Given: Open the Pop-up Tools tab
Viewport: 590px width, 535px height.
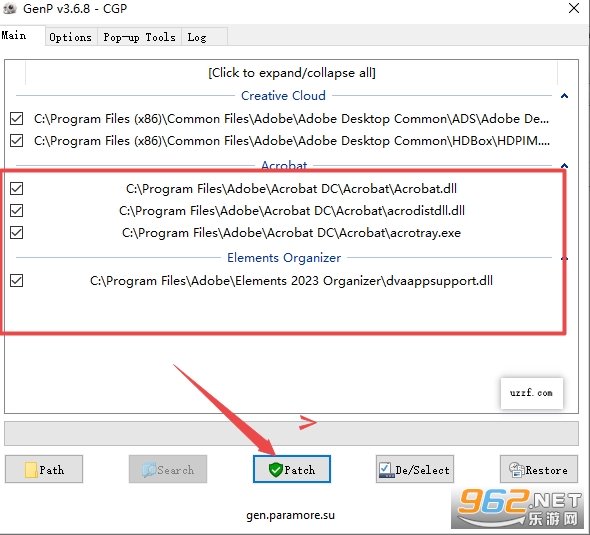Looking at the screenshot, I should [140, 37].
